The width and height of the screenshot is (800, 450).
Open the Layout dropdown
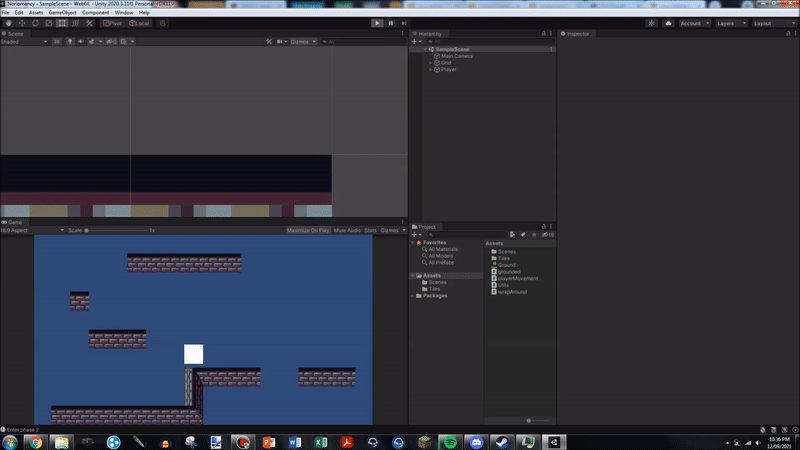(x=771, y=23)
